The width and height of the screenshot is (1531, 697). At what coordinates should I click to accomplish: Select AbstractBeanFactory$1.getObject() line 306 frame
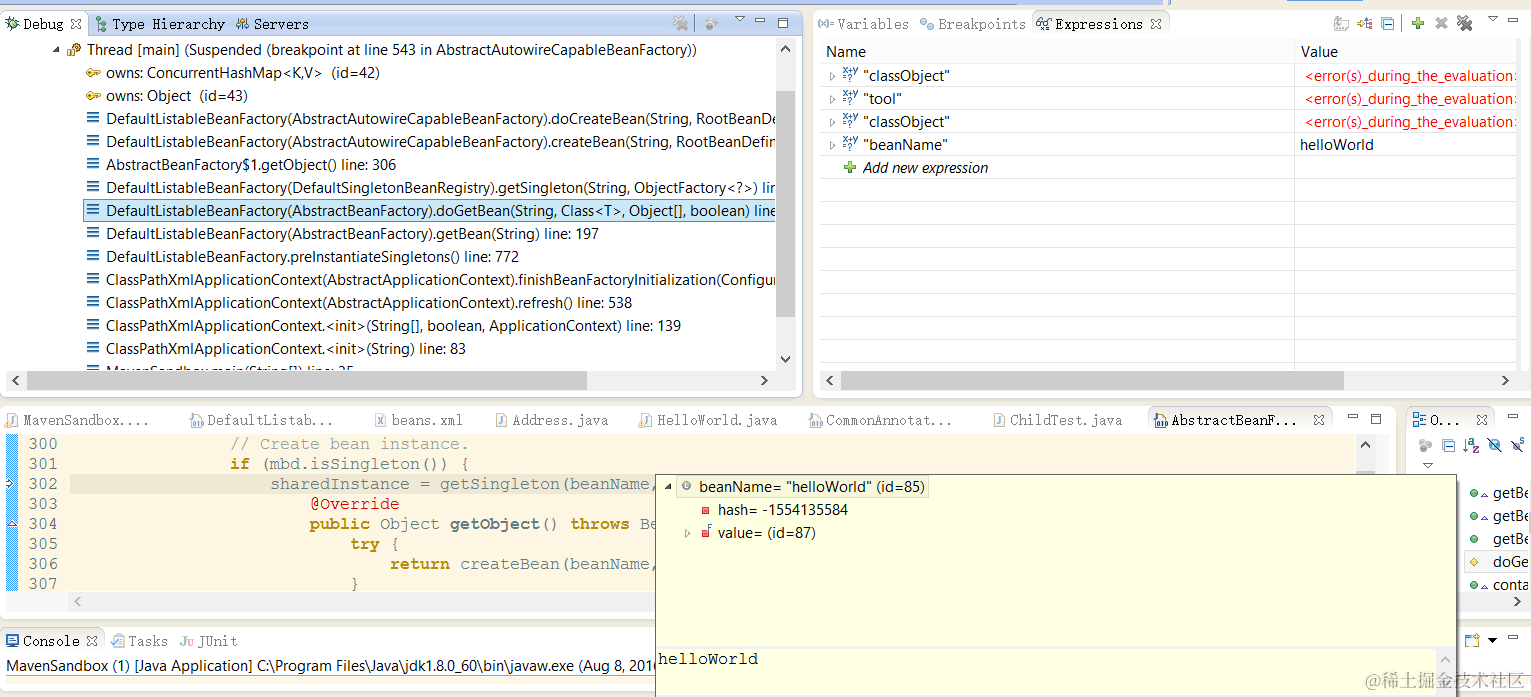pyautogui.click(x=241, y=165)
